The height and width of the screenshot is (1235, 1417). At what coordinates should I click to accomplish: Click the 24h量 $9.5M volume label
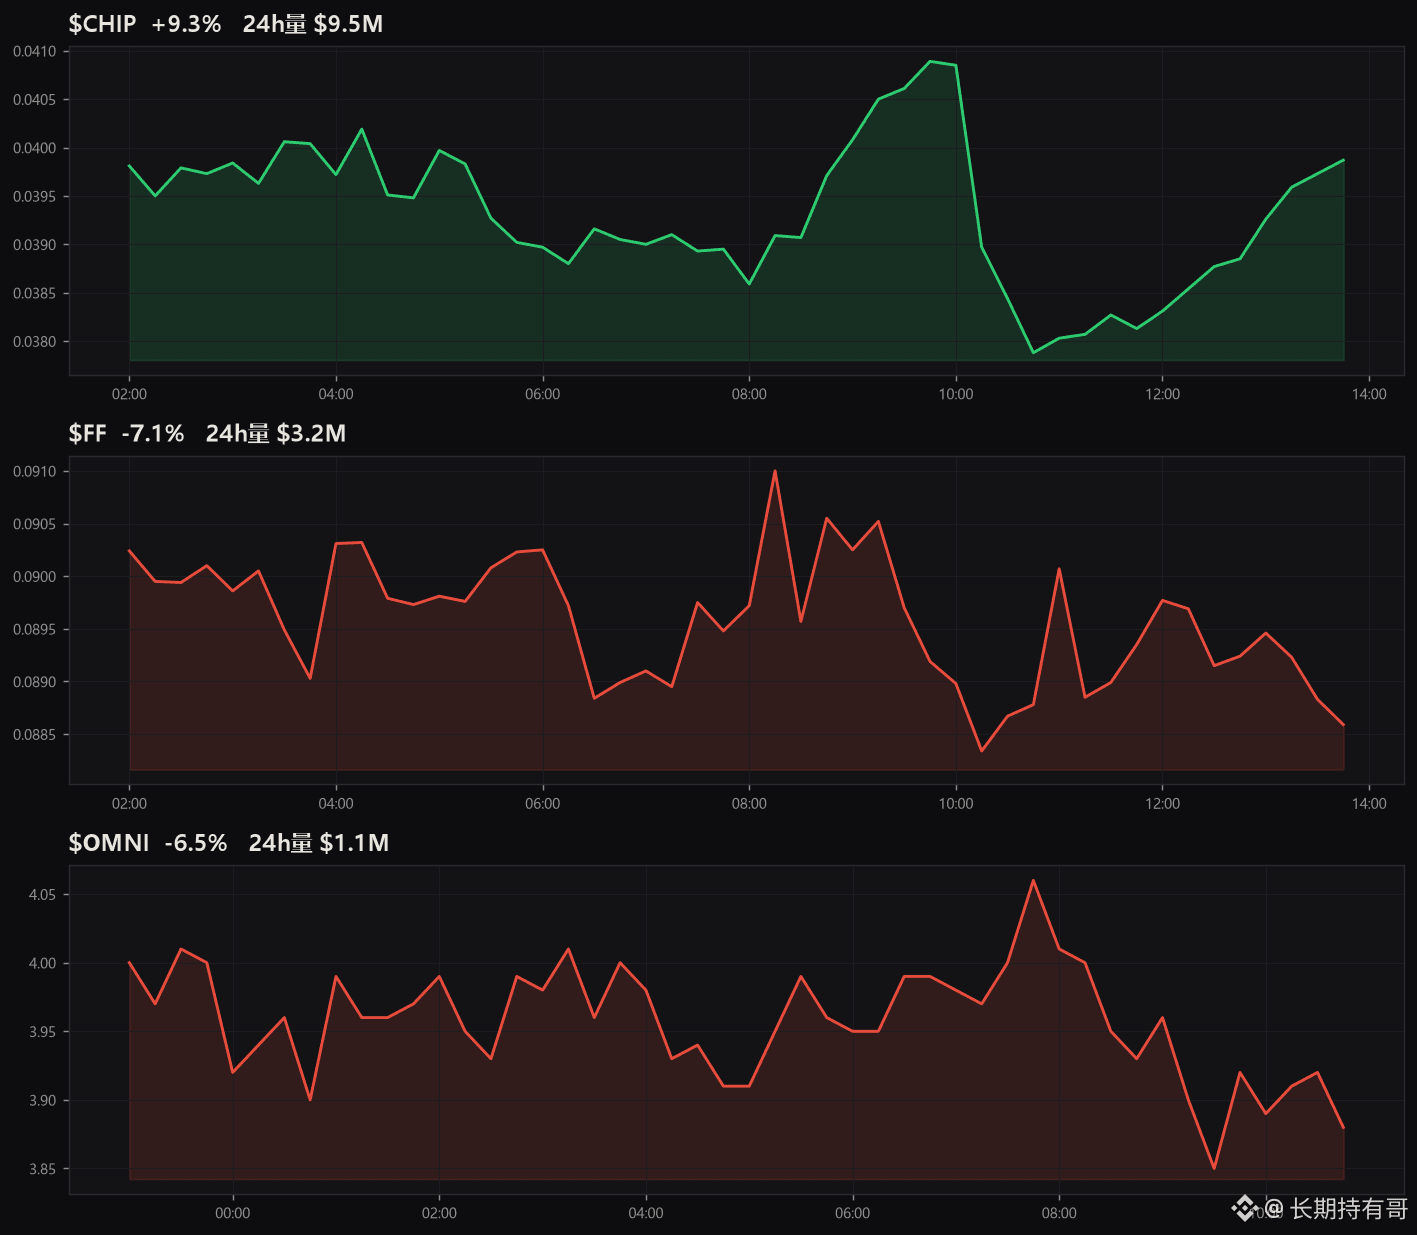pyautogui.click(x=313, y=24)
